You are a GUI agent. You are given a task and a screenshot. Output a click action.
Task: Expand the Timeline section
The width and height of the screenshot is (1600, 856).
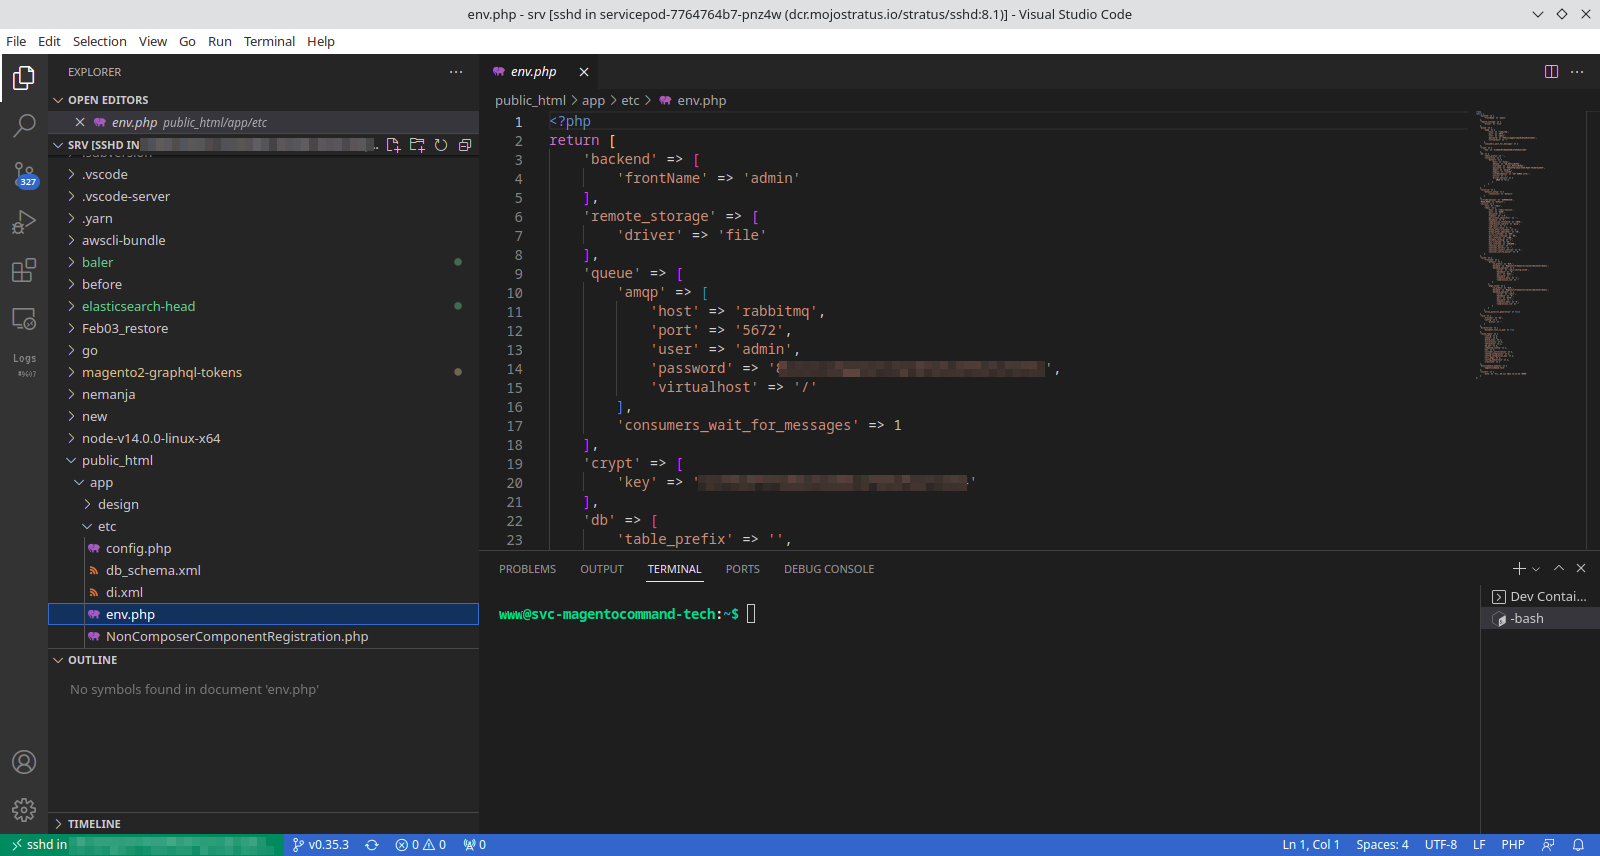pyautogui.click(x=94, y=824)
